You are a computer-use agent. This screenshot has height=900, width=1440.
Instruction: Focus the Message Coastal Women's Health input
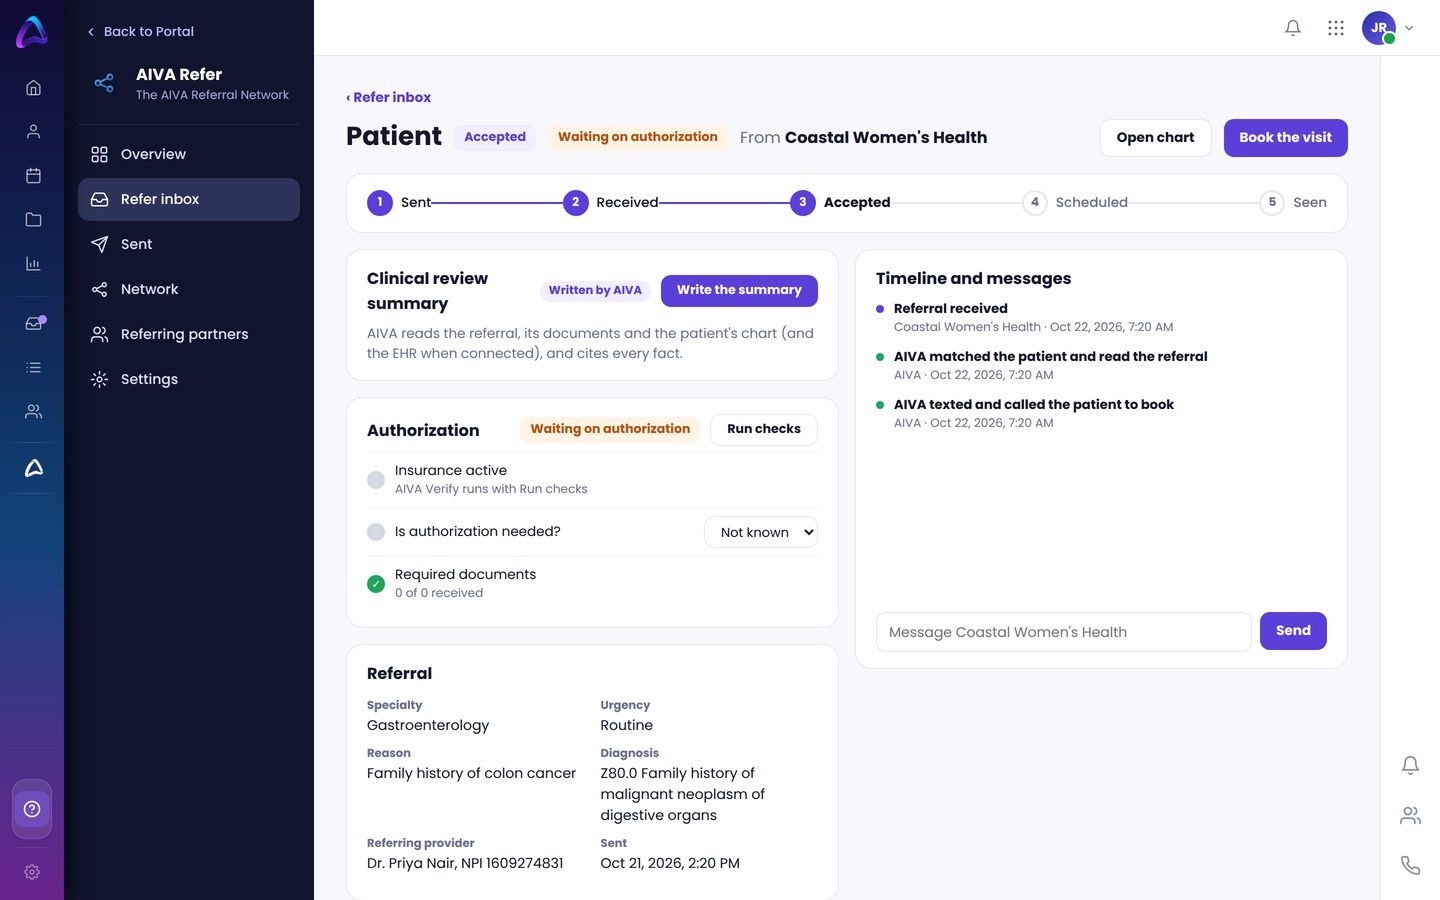1064,632
